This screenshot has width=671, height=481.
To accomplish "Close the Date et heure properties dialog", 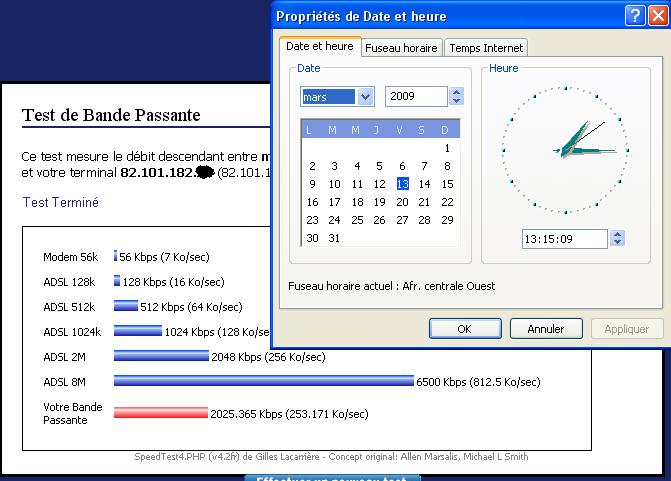I will pyautogui.click(x=659, y=16).
